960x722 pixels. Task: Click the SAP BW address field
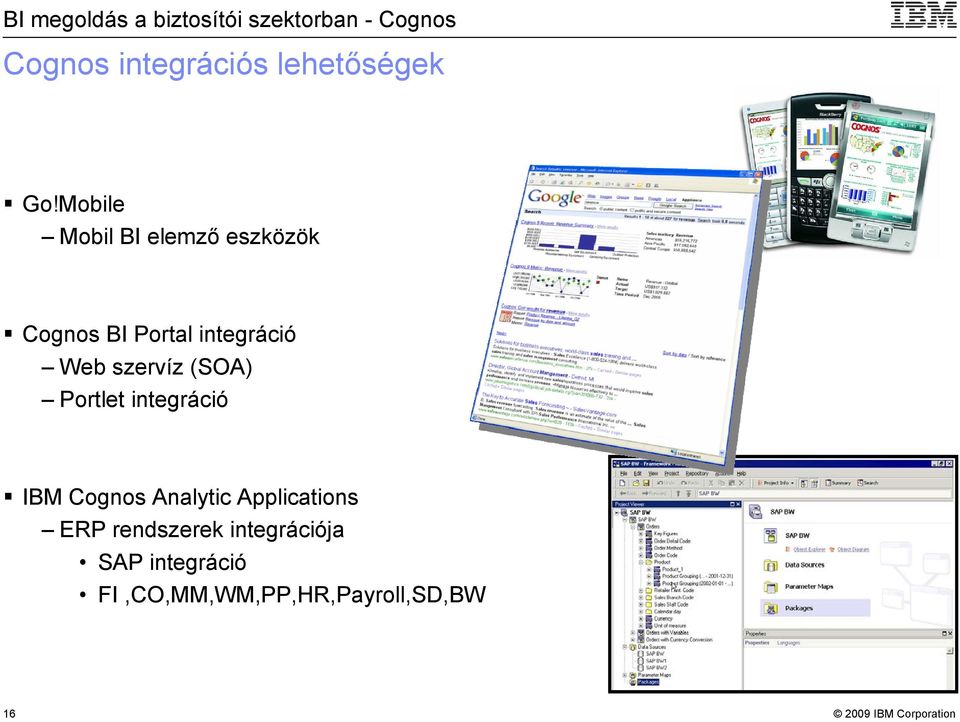tap(825, 494)
